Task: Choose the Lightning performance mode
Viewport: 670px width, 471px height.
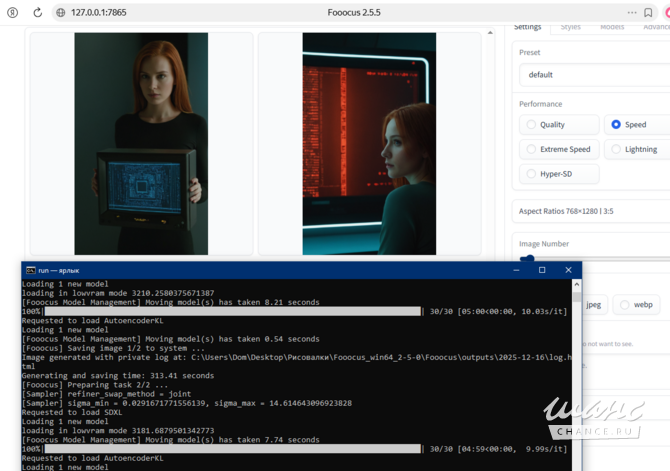Action: click(634, 149)
